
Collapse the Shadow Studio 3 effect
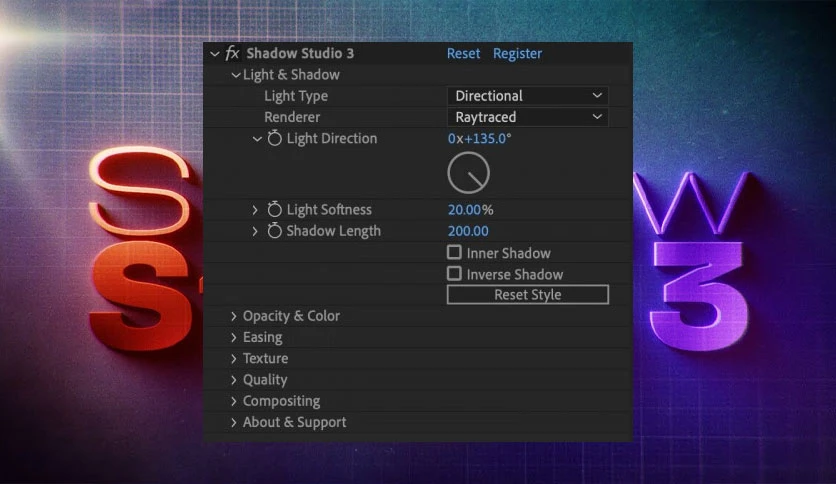point(215,54)
